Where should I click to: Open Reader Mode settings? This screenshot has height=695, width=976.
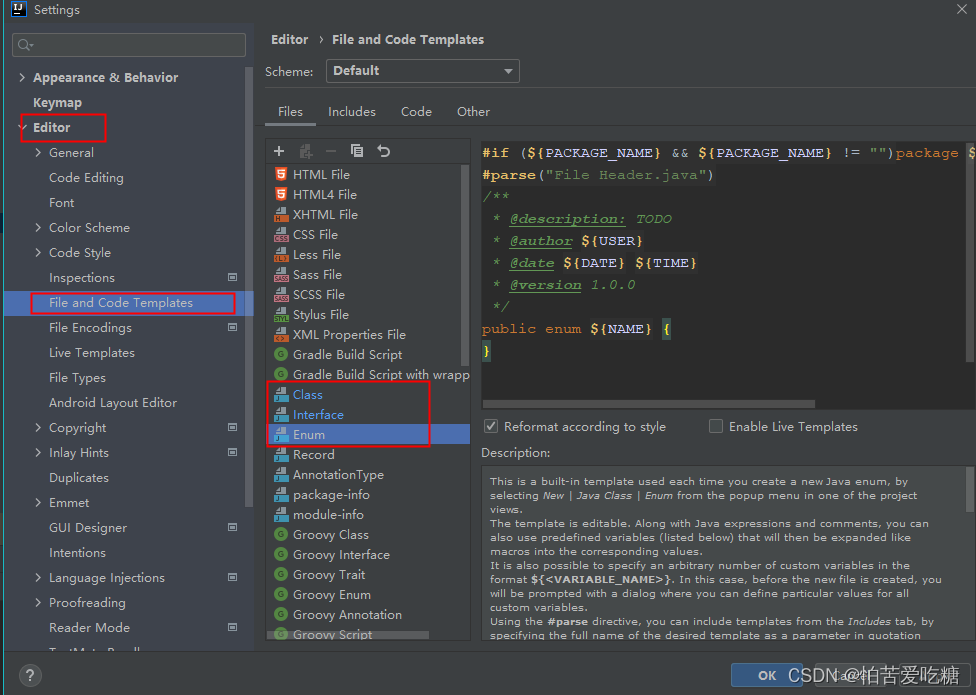point(89,628)
